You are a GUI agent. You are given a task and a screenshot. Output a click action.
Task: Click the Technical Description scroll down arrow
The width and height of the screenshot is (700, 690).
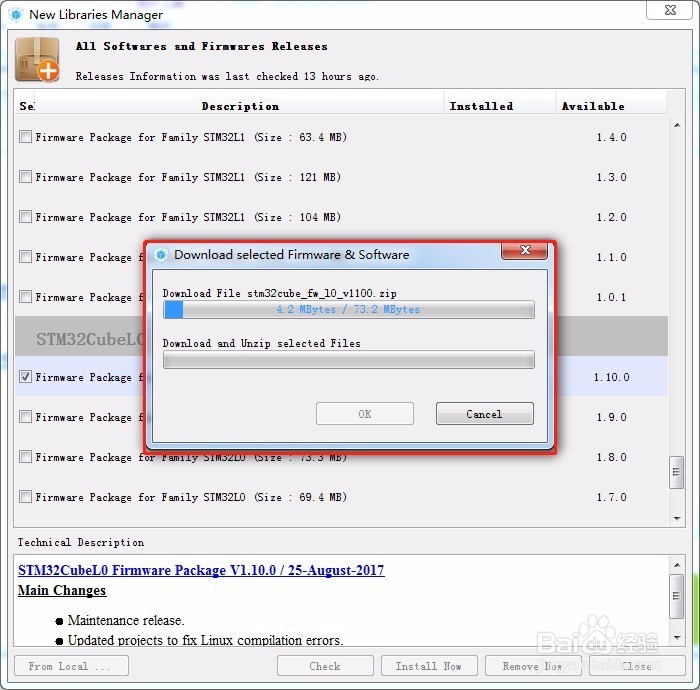677,637
